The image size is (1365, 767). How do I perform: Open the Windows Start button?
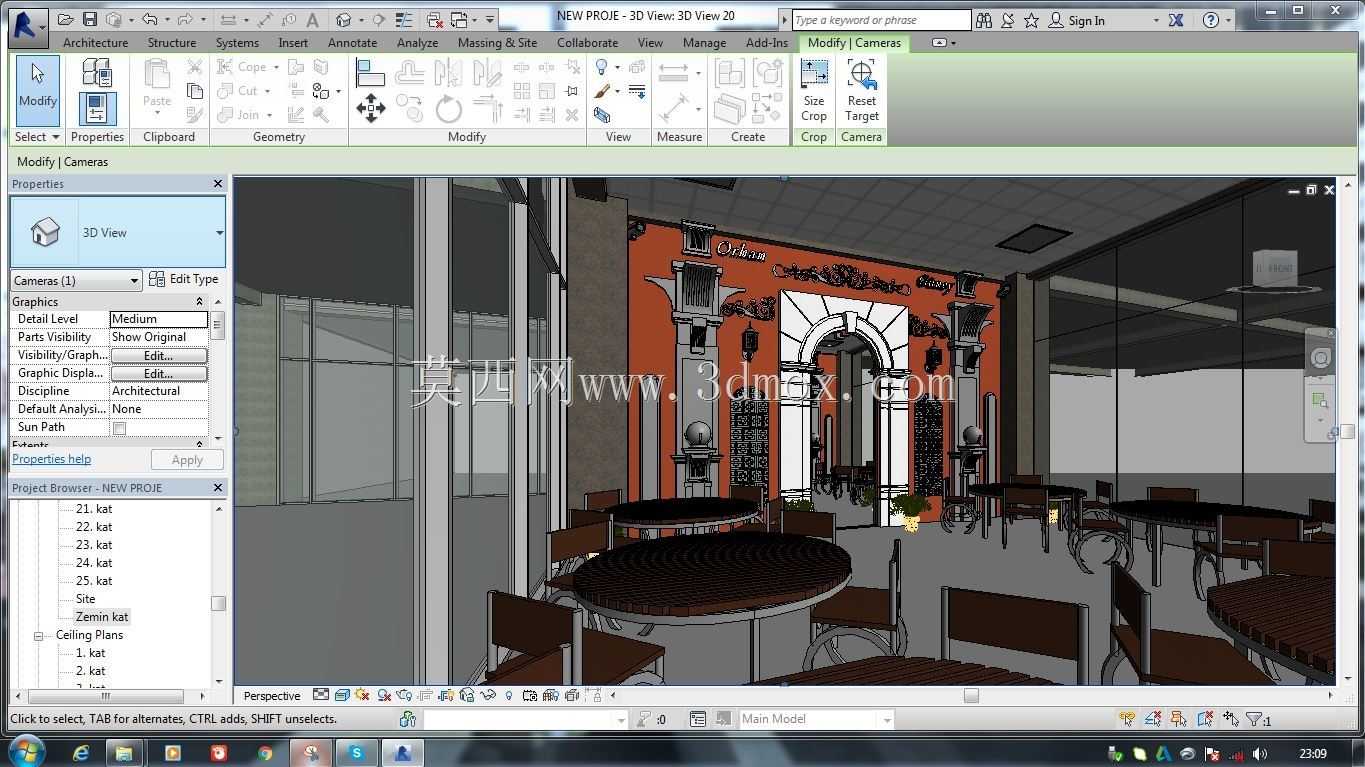pyautogui.click(x=25, y=751)
